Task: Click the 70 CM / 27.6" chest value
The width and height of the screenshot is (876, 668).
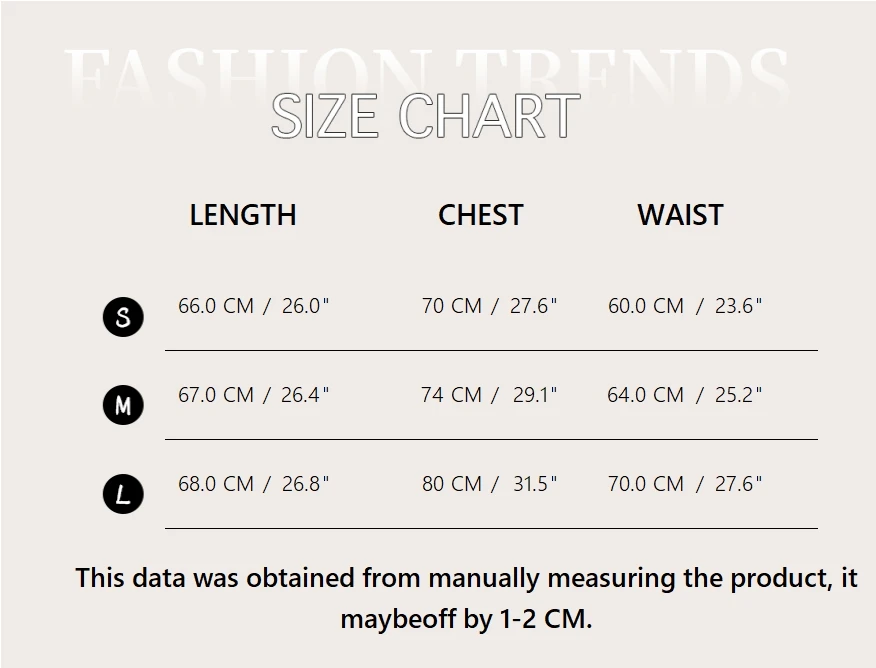Action: tap(489, 306)
